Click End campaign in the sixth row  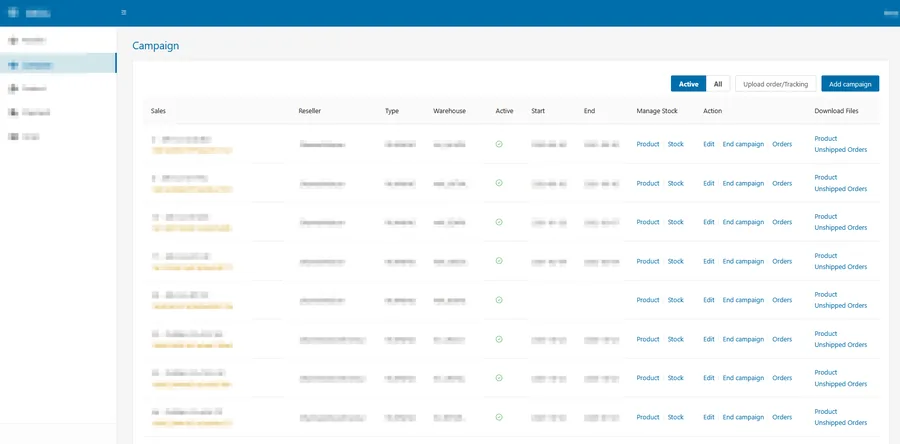click(743, 339)
